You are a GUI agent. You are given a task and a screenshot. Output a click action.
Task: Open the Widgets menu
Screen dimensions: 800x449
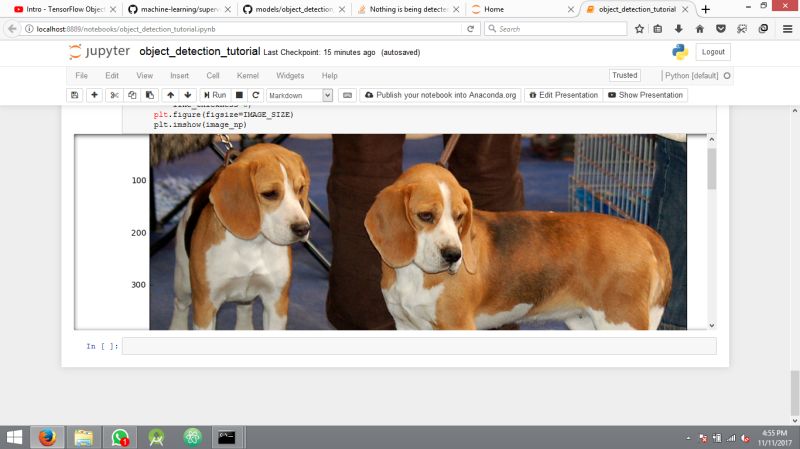[x=290, y=76]
